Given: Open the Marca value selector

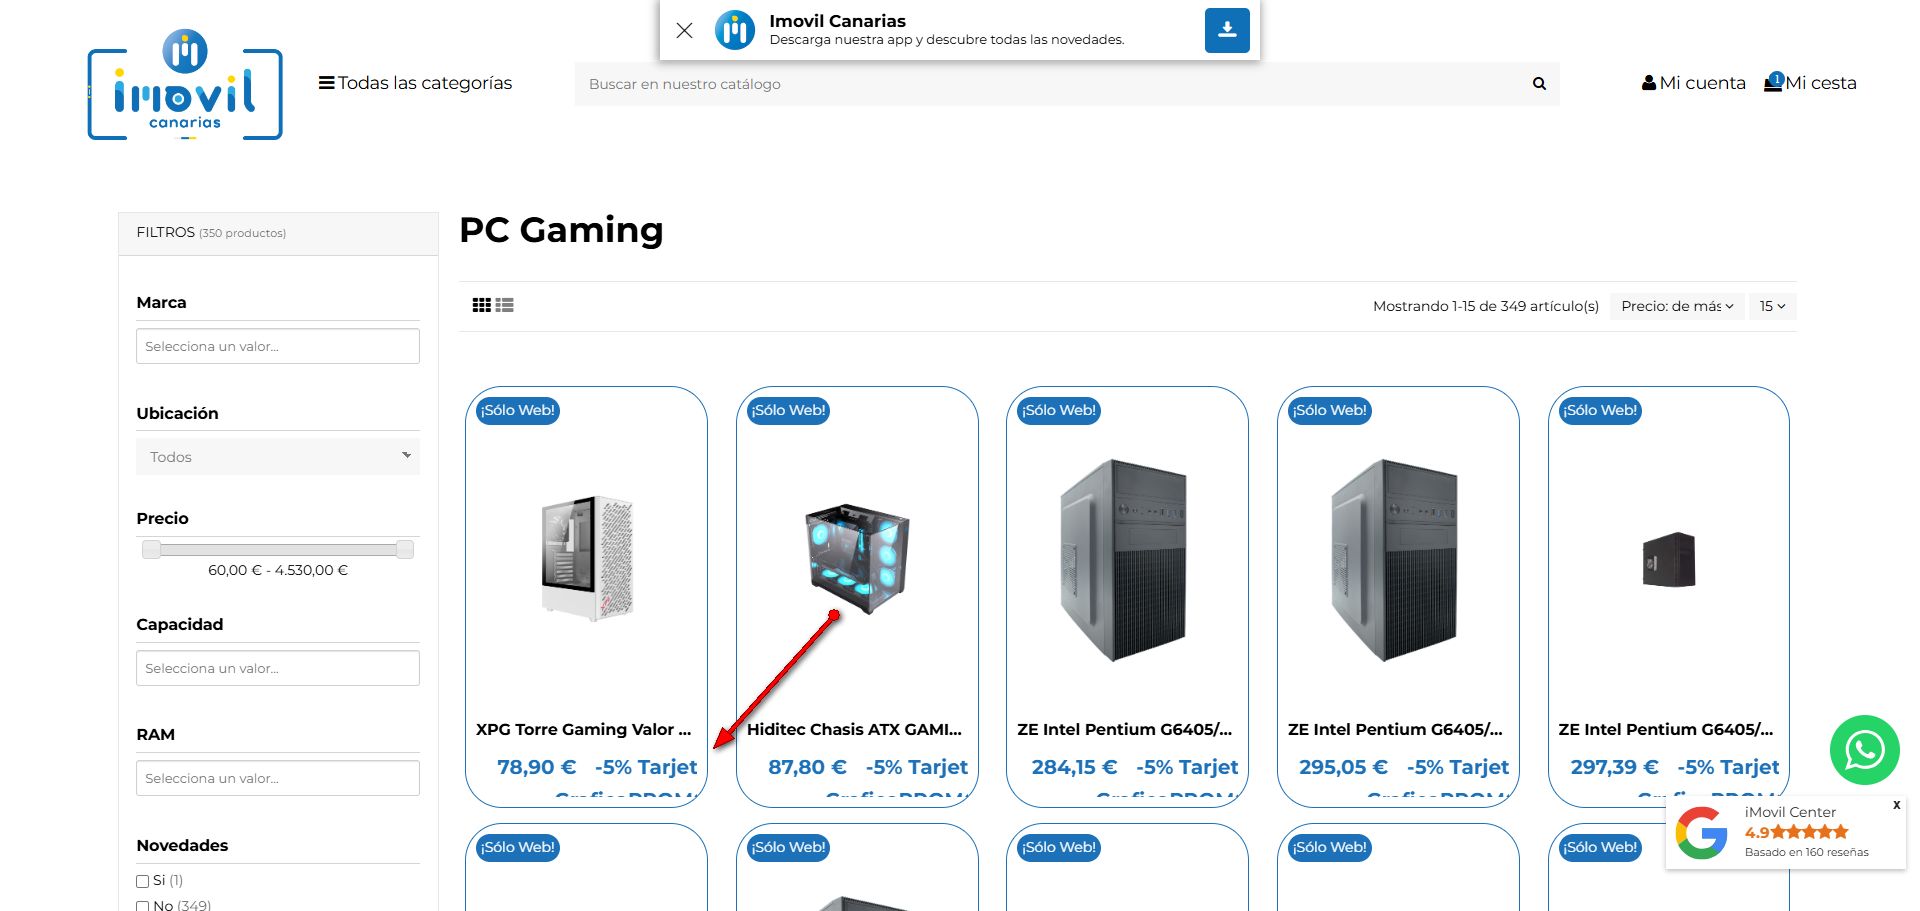Looking at the screenshot, I should click(x=278, y=346).
